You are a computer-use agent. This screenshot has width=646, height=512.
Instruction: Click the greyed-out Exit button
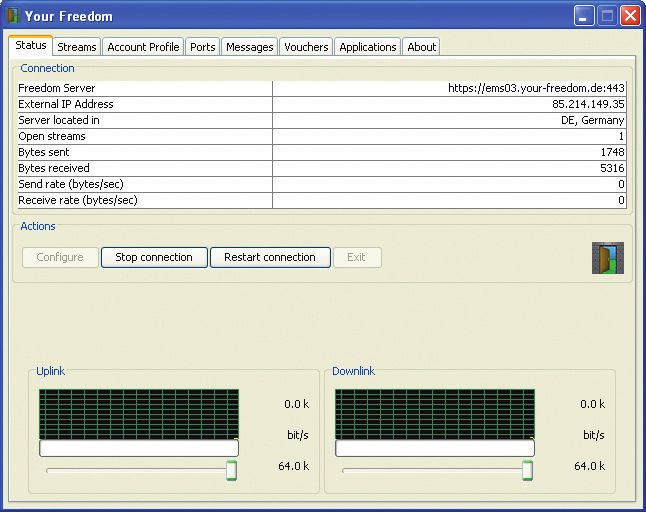pos(357,257)
